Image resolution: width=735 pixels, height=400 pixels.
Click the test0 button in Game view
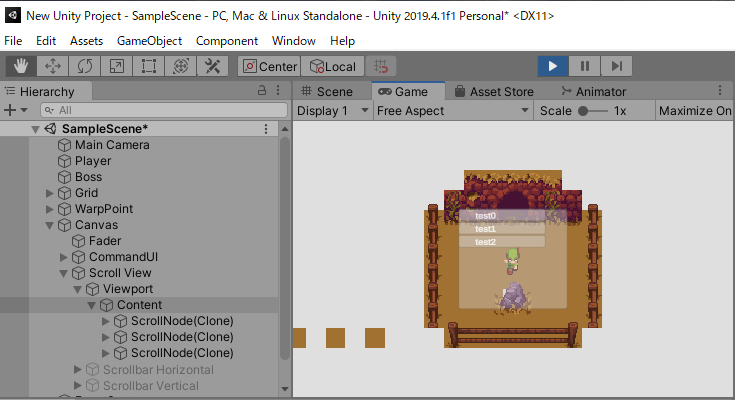click(x=502, y=216)
